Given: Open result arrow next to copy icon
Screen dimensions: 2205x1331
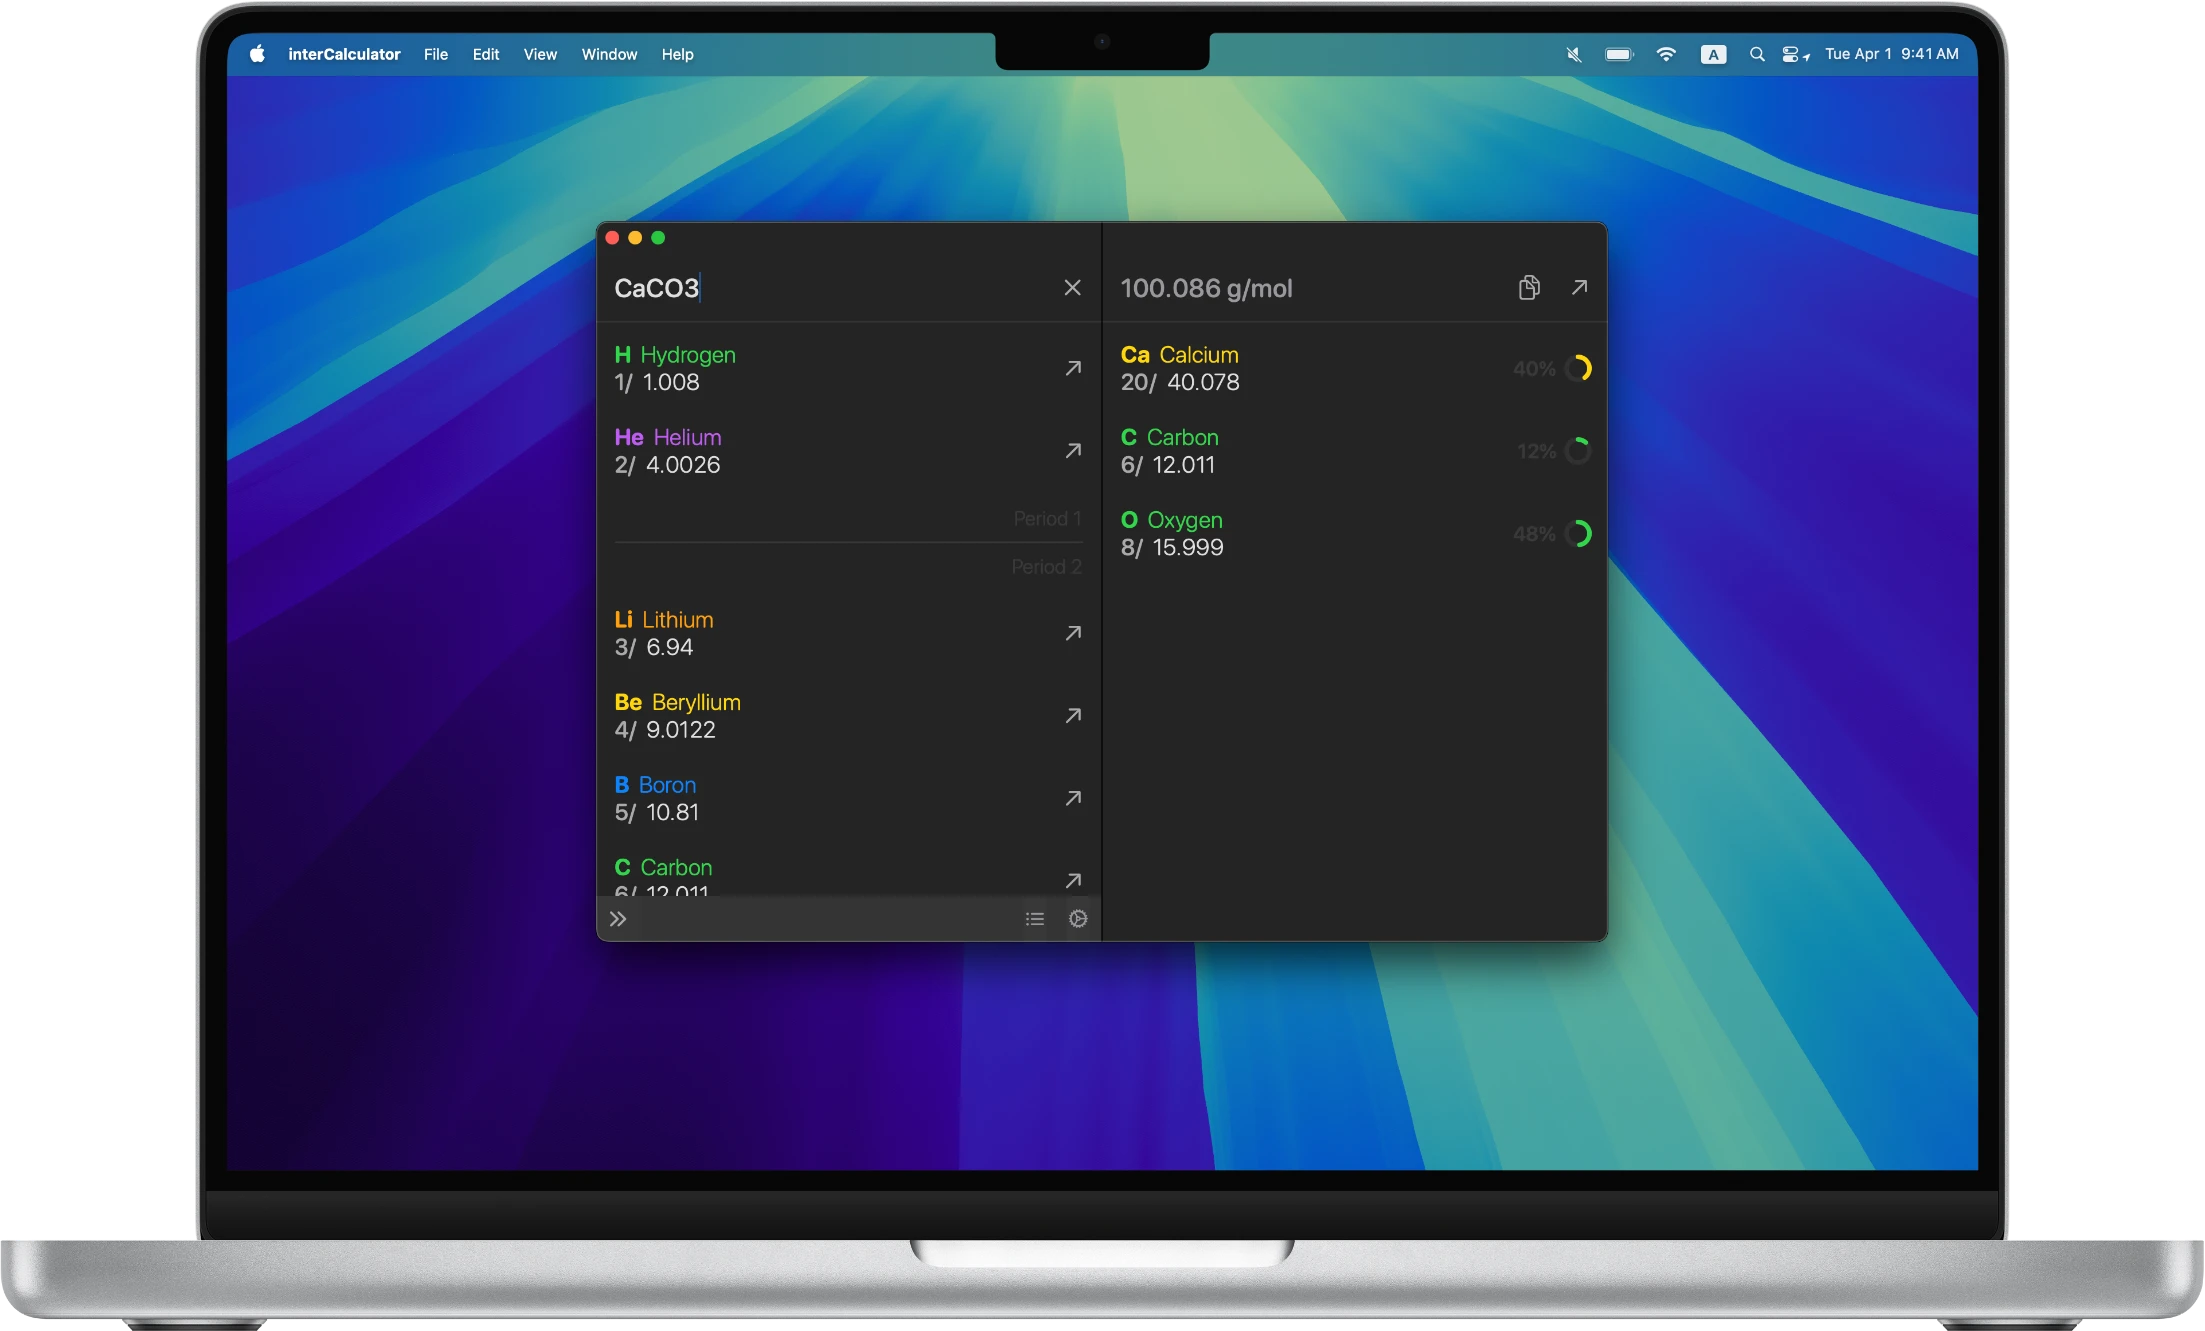Looking at the screenshot, I should [1579, 288].
